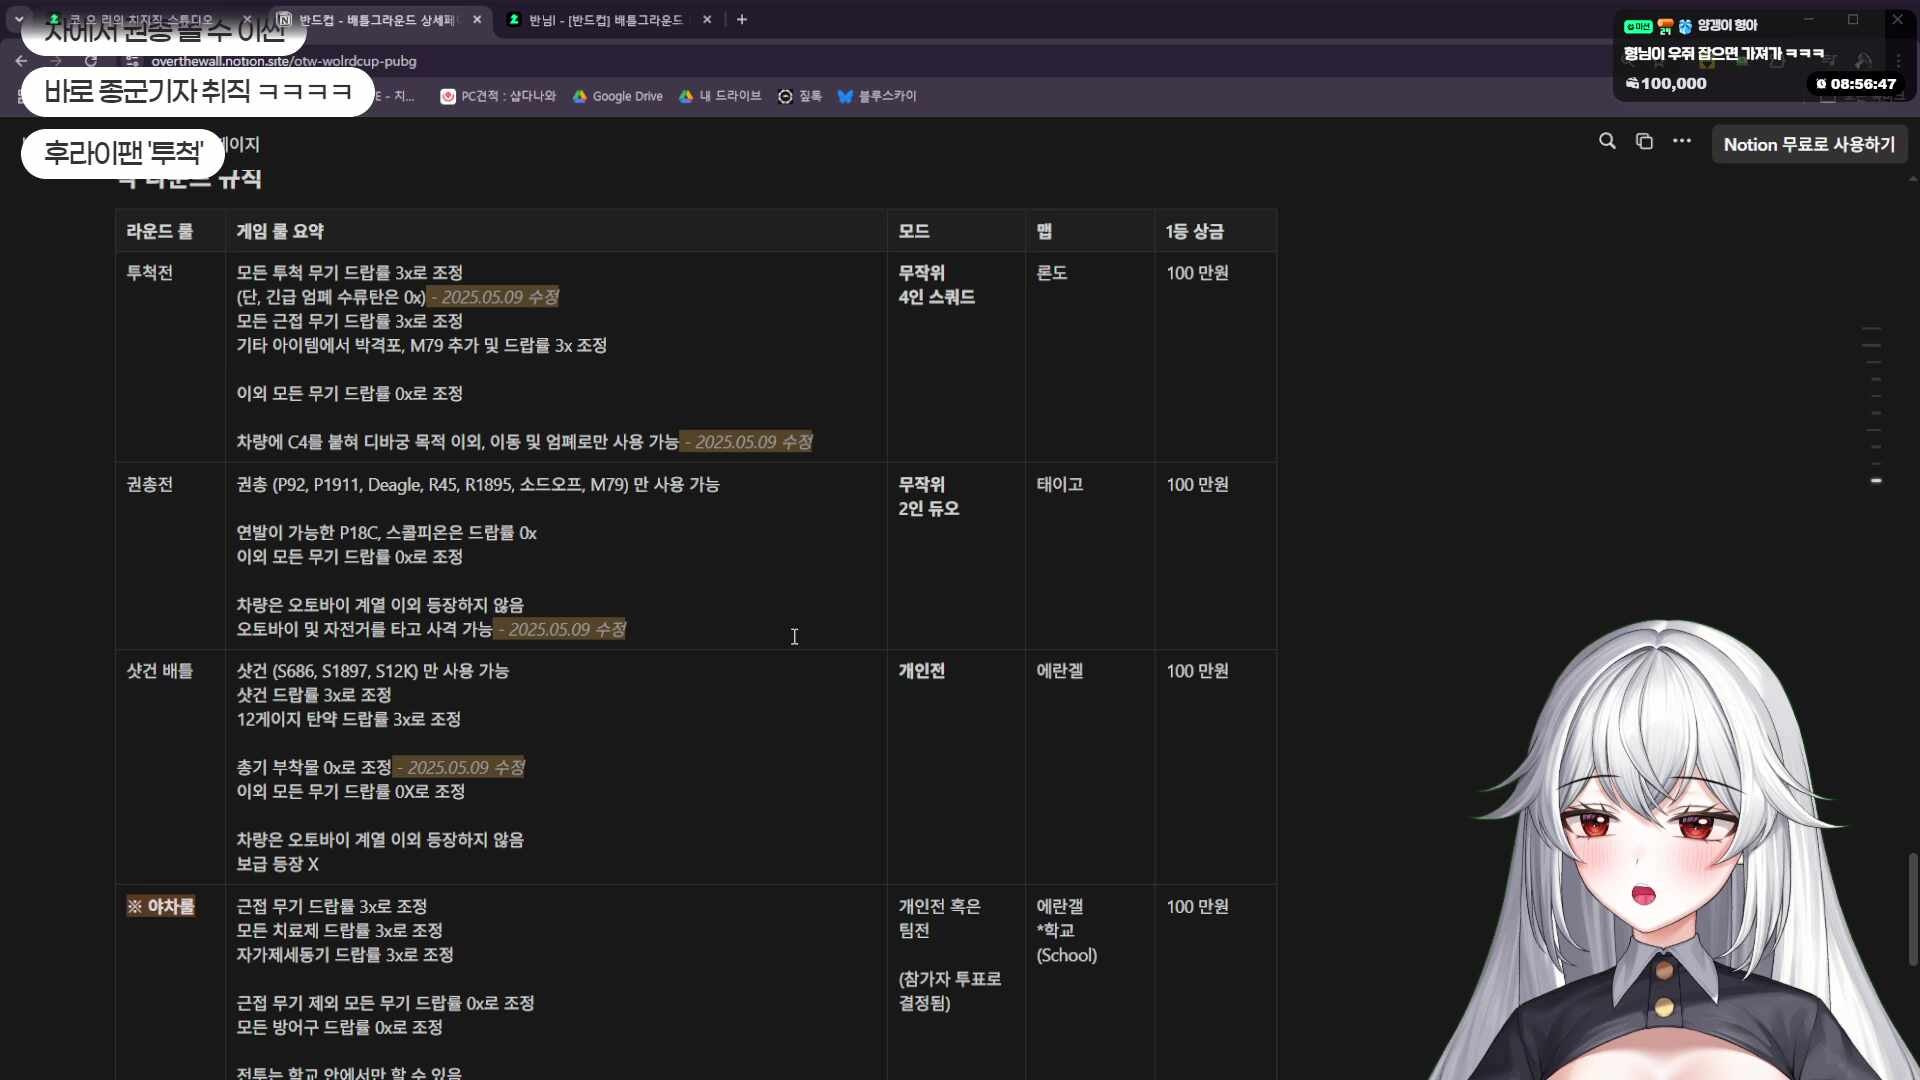Image resolution: width=1920 pixels, height=1080 pixels.
Task: Click the 100 만원 prize in 투척전 row
Action: click(x=1197, y=273)
